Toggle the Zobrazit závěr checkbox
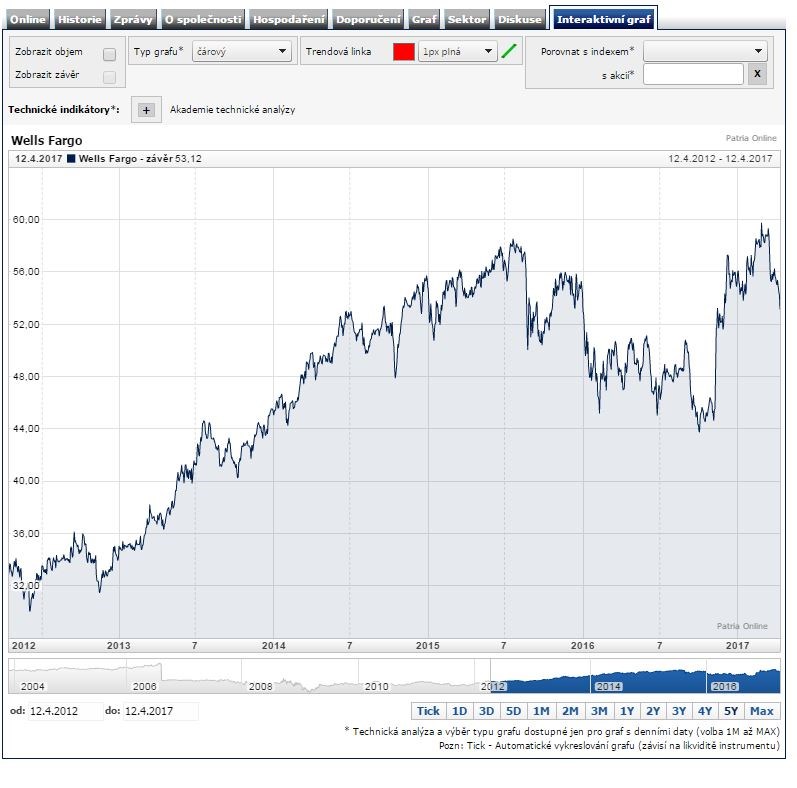This screenshot has width=797, height=788. point(109,77)
